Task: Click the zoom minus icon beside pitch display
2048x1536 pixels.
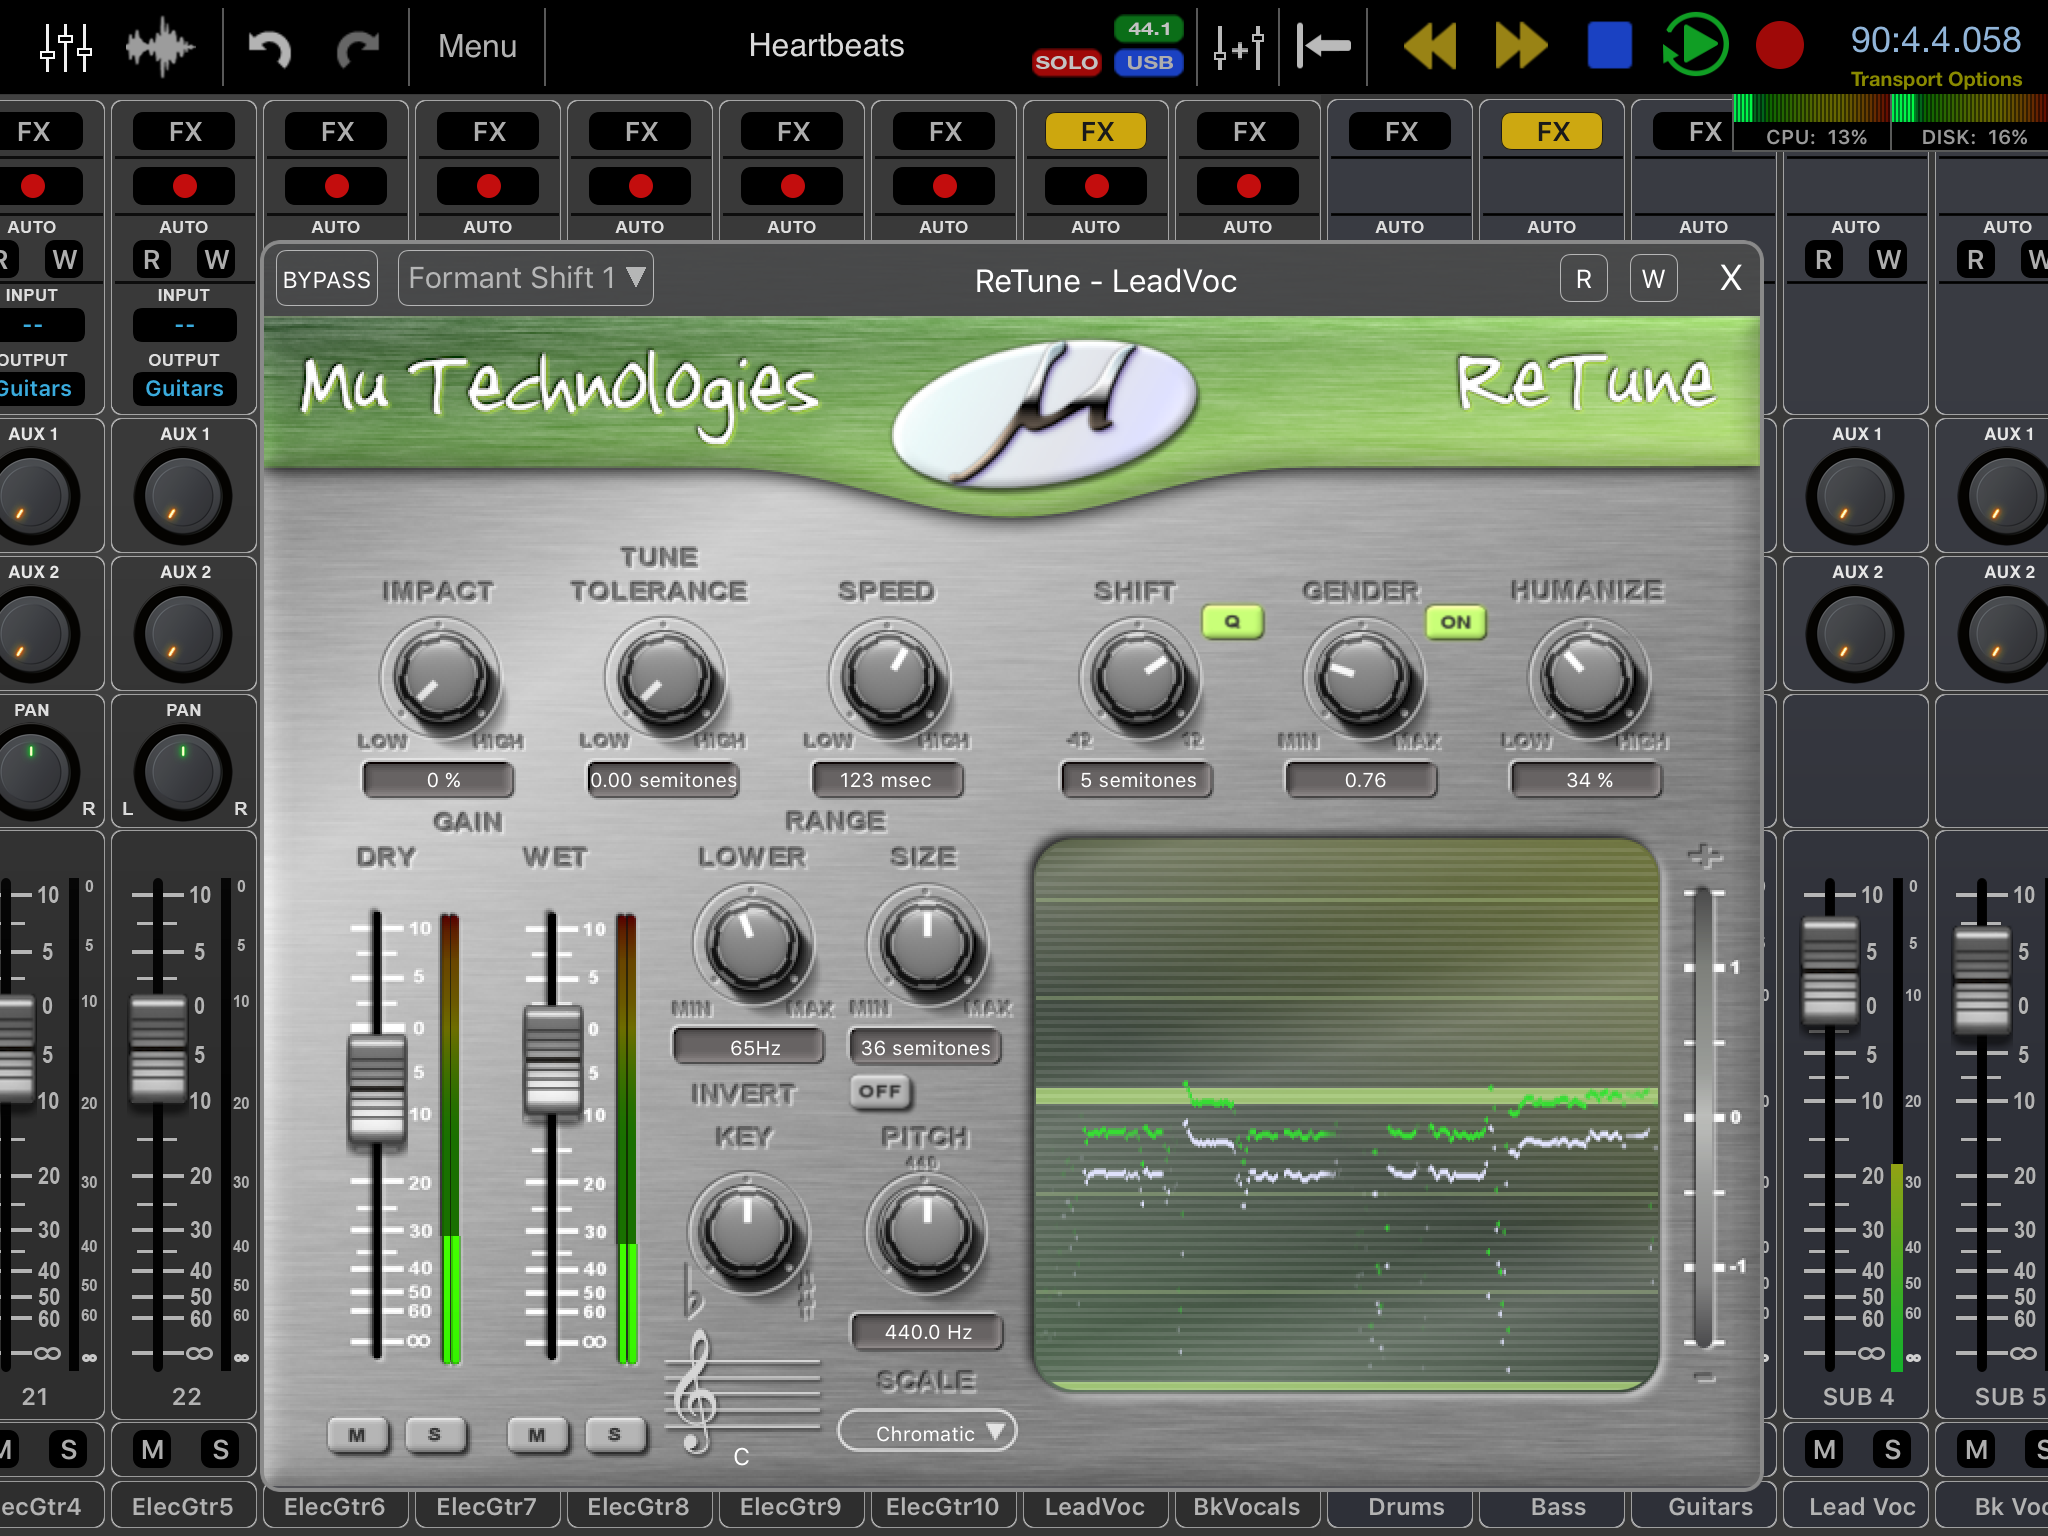Action: pyautogui.click(x=1704, y=1378)
